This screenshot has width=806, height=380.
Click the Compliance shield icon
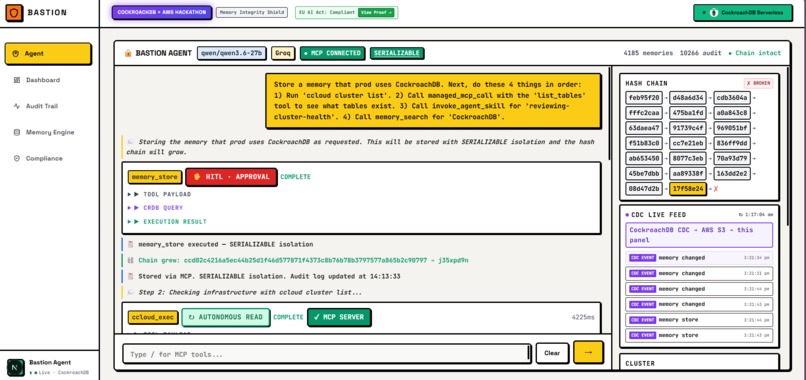(x=16, y=158)
